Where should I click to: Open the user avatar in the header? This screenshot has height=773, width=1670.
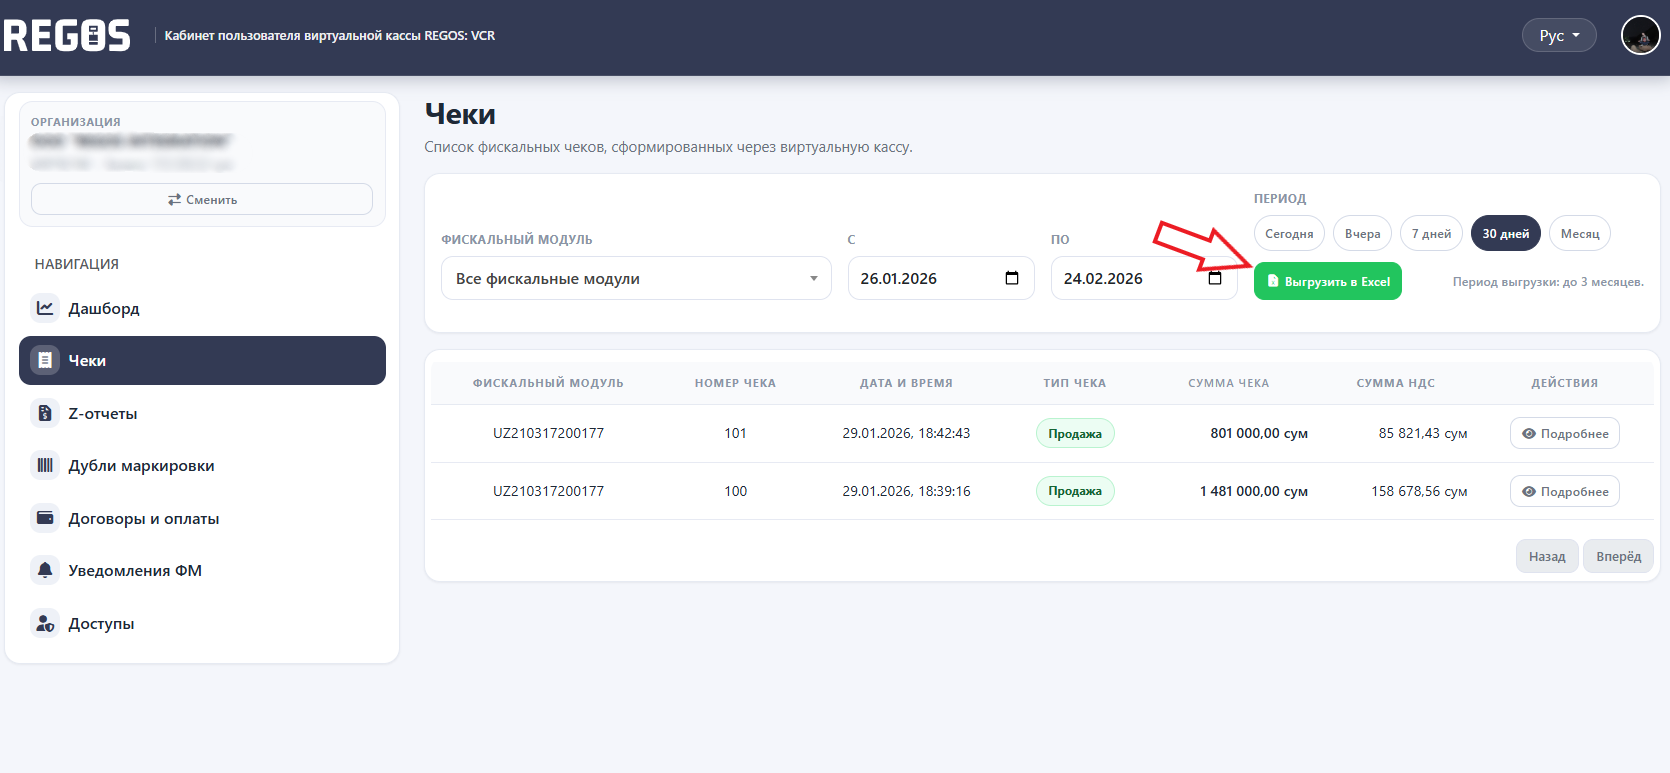pos(1640,36)
